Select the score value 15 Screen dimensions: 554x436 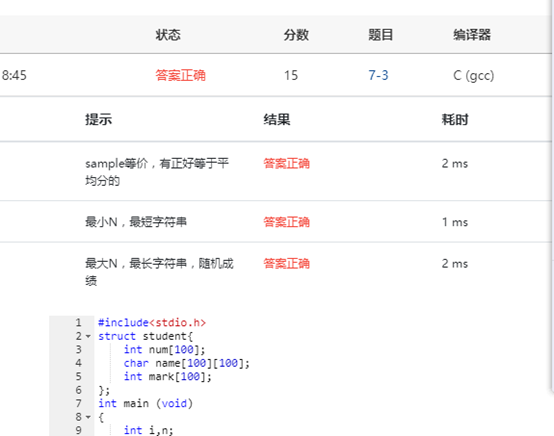point(291,75)
